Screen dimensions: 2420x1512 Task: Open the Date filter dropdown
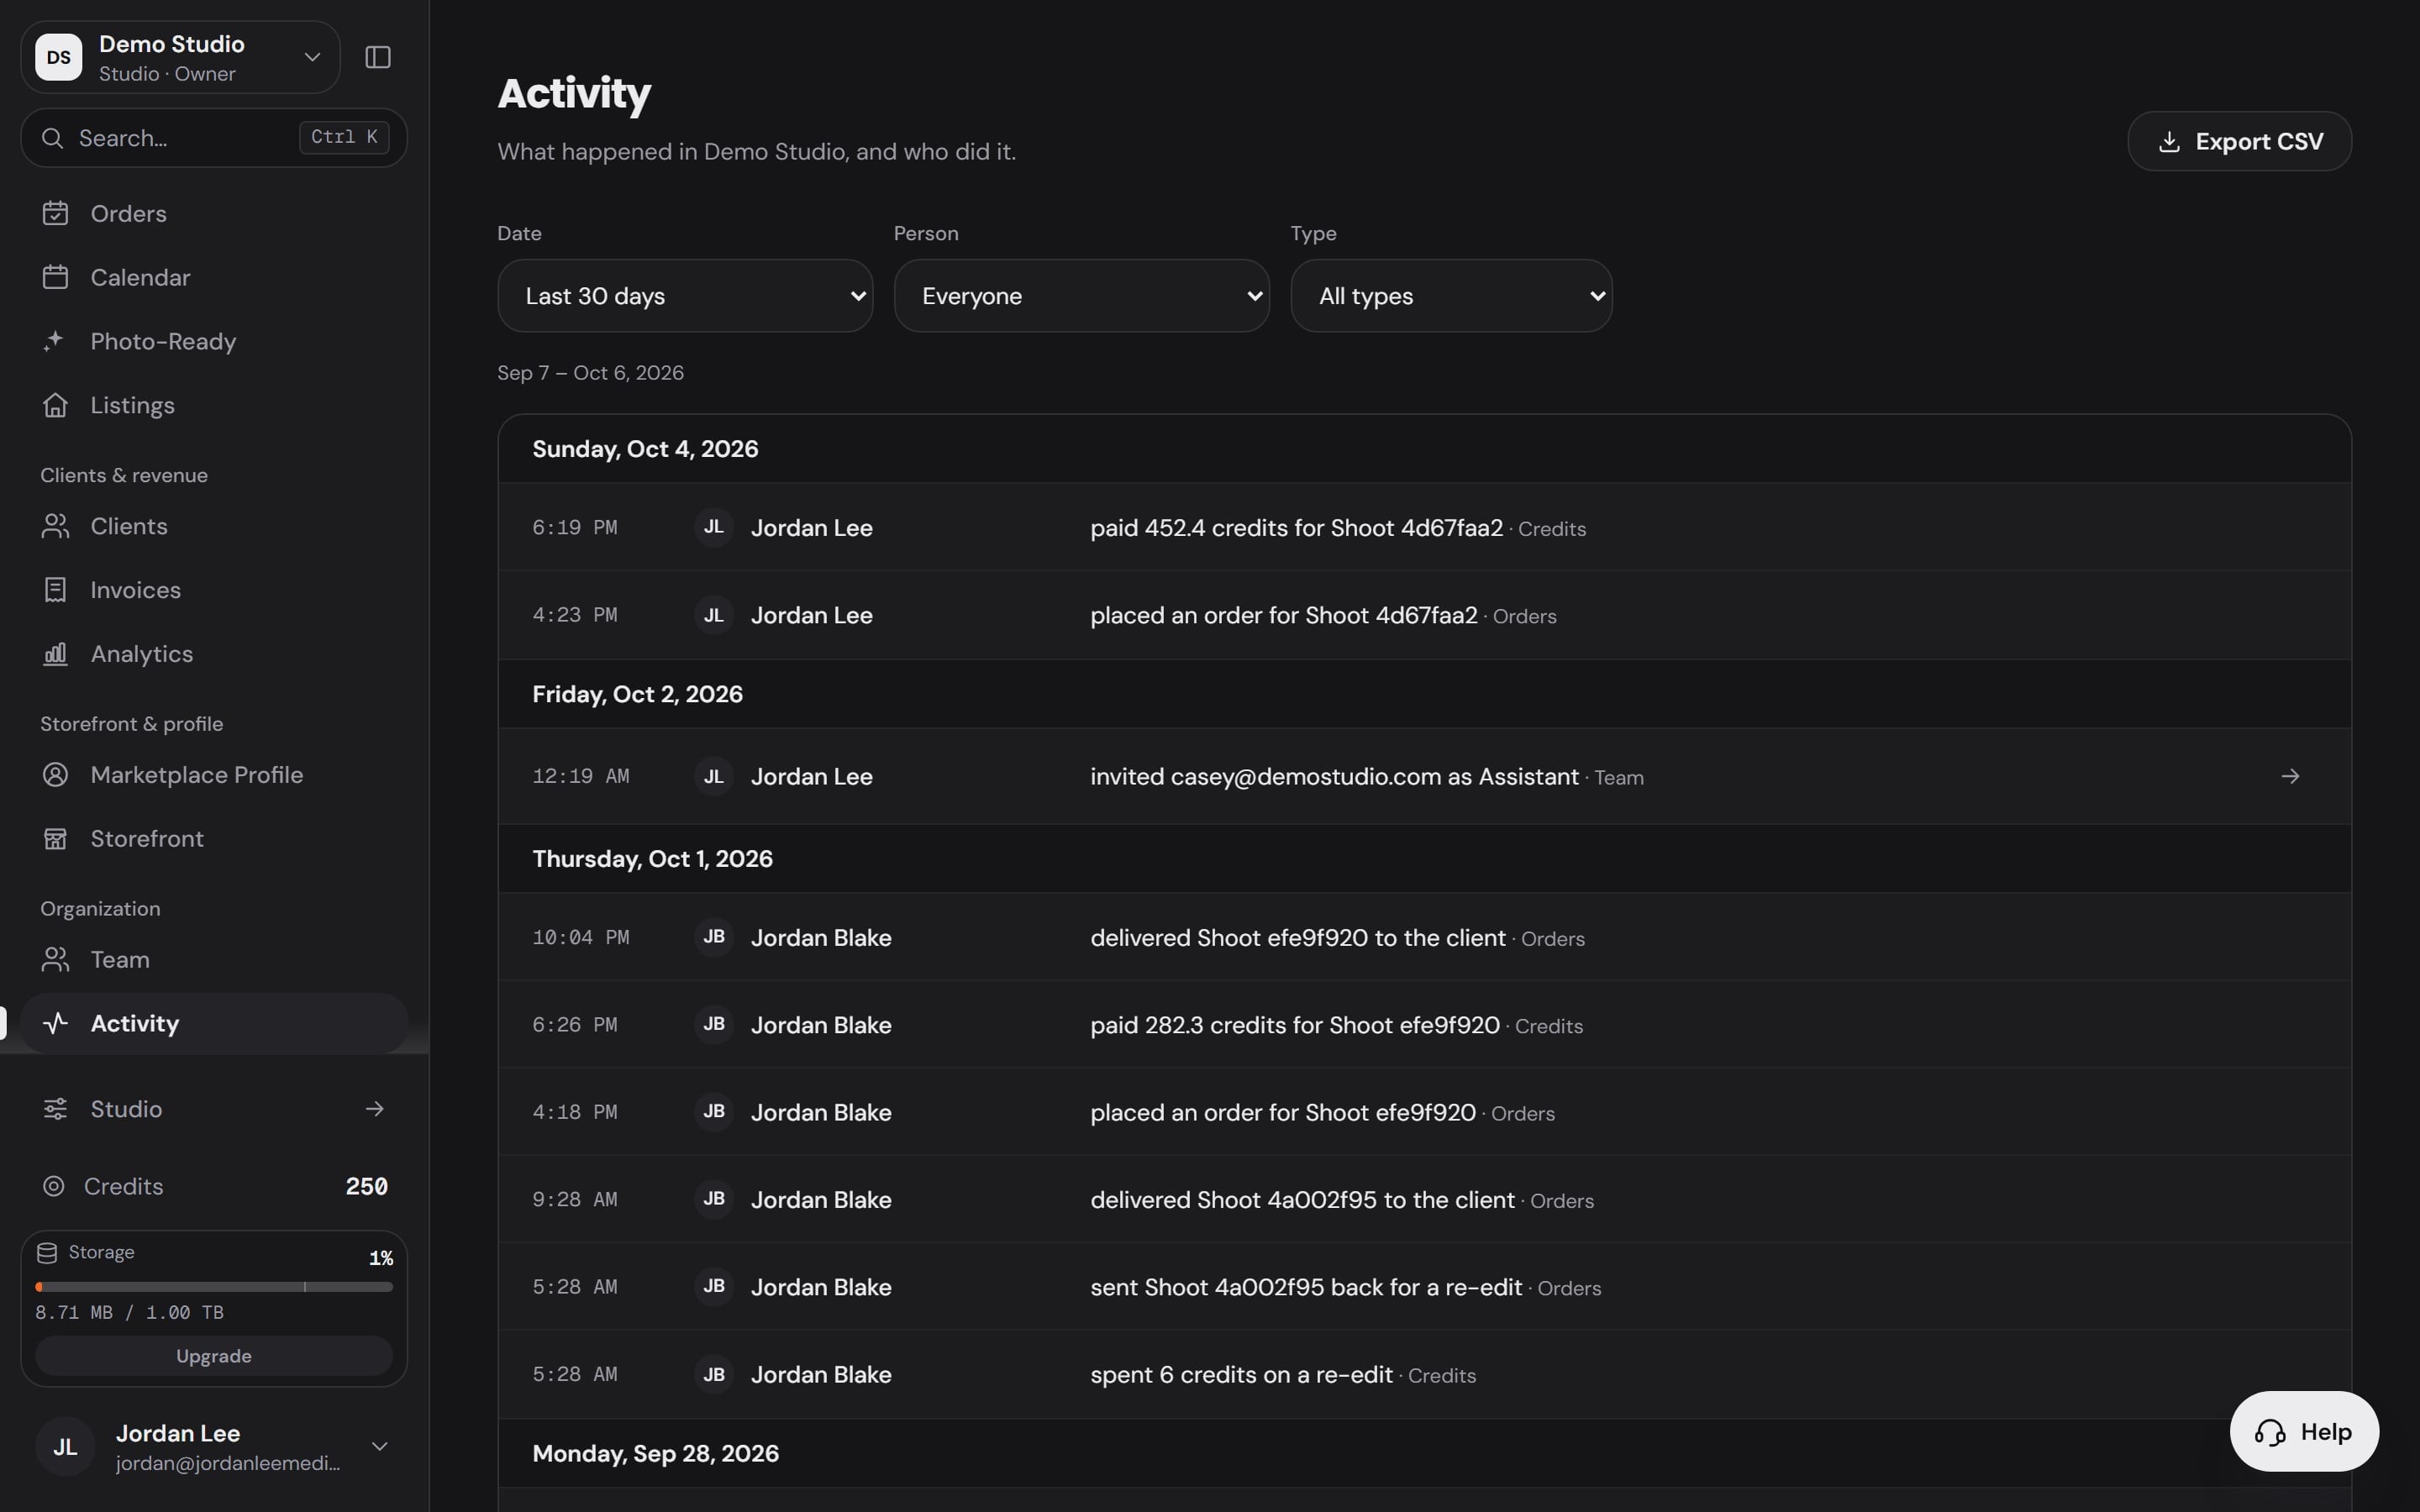click(685, 296)
